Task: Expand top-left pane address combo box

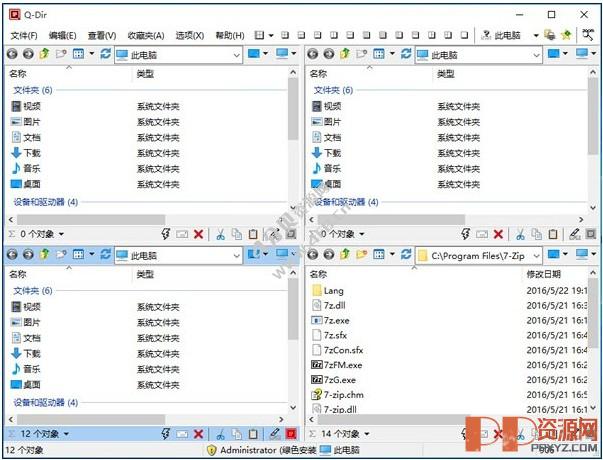Action: tap(237, 55)
